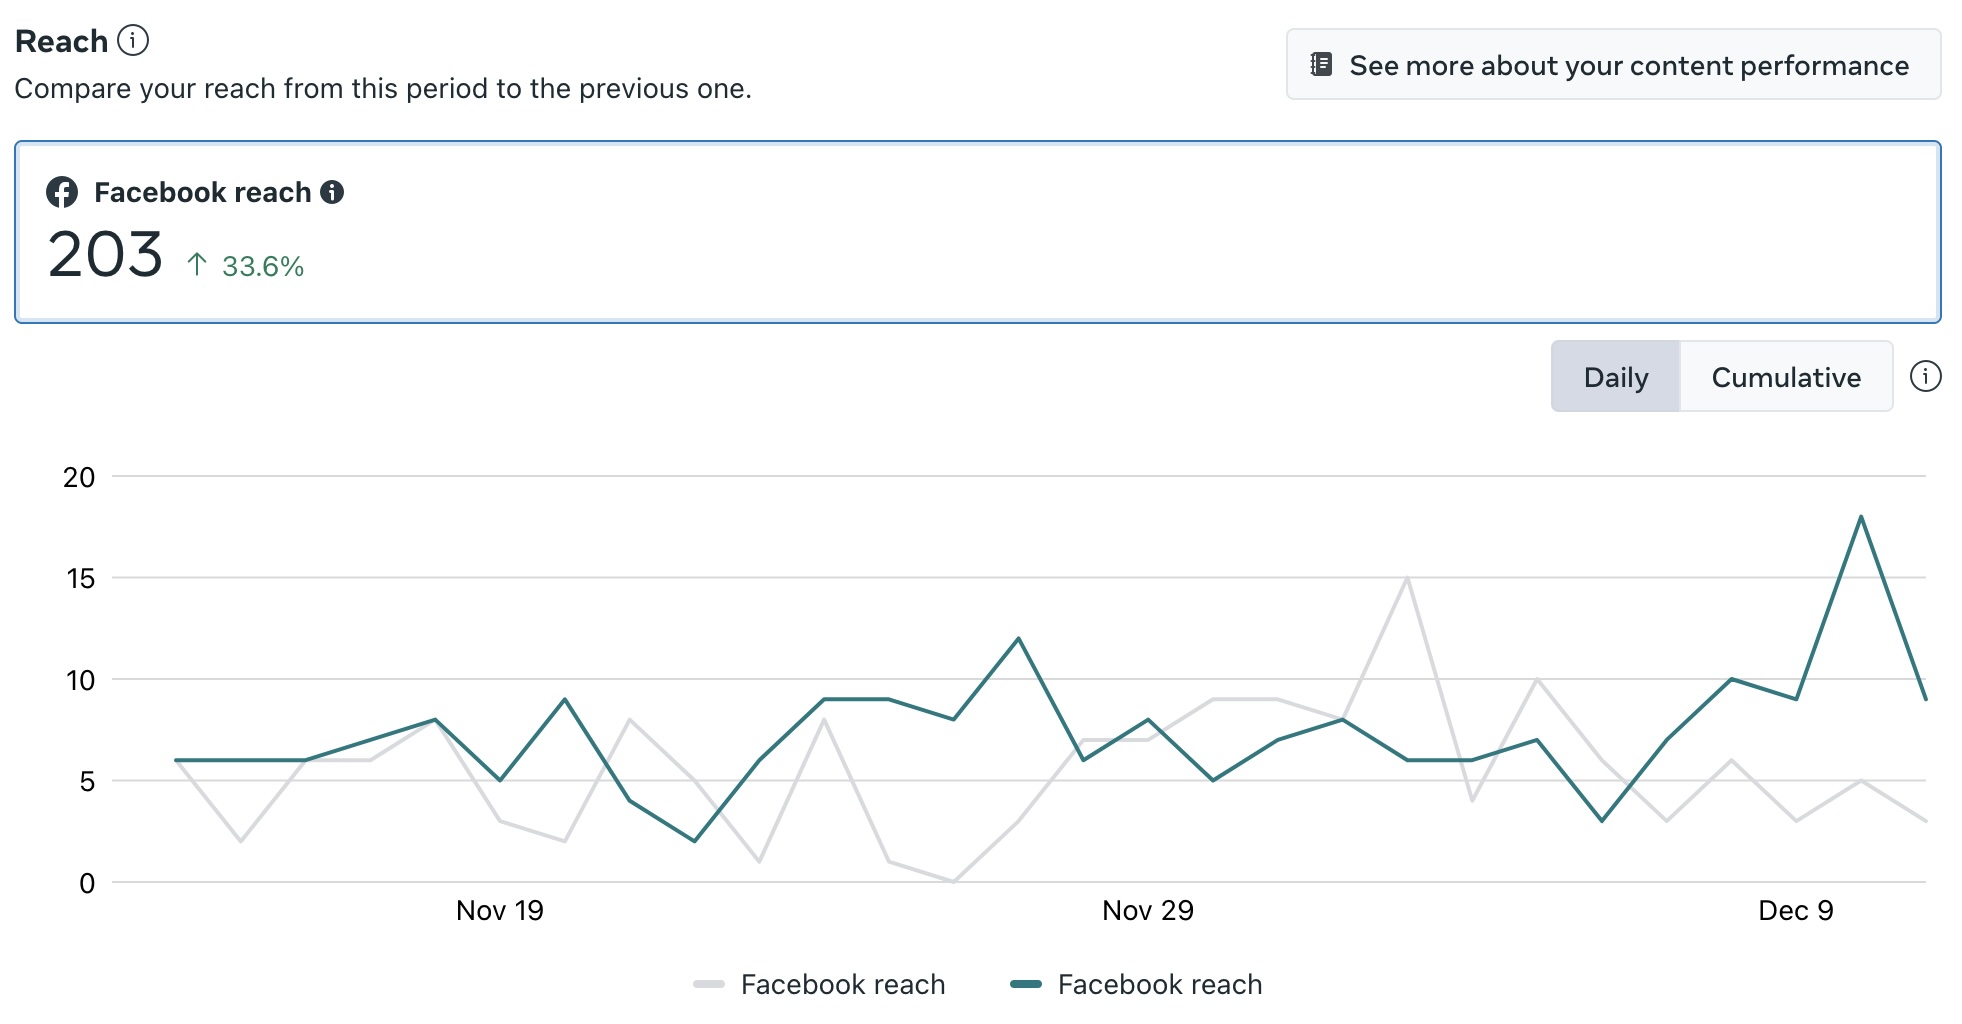Click the Dec 9 date on chart axis
The height and width of the screenshot is (1024, 1962).
coord(1795,910)
